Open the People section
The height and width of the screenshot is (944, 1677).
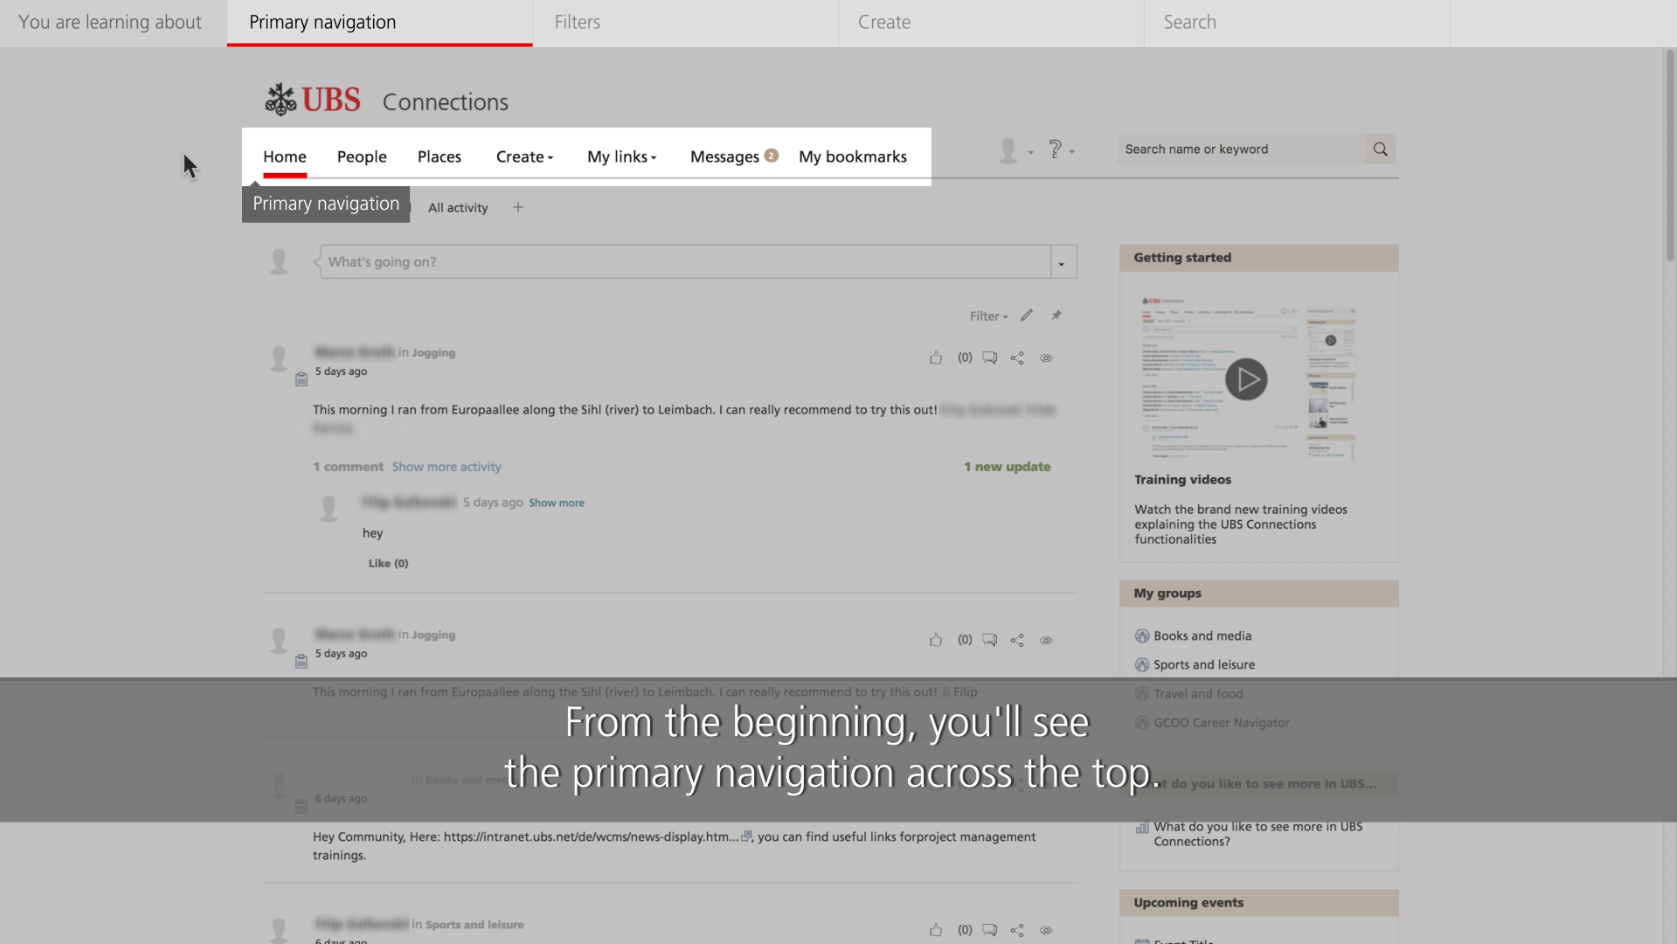(x=362, y=156)
